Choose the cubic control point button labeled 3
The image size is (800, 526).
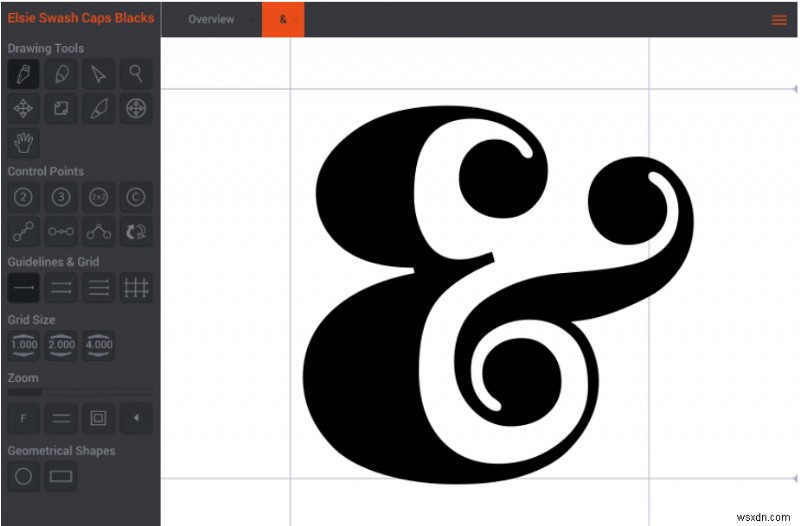(61, 197)
